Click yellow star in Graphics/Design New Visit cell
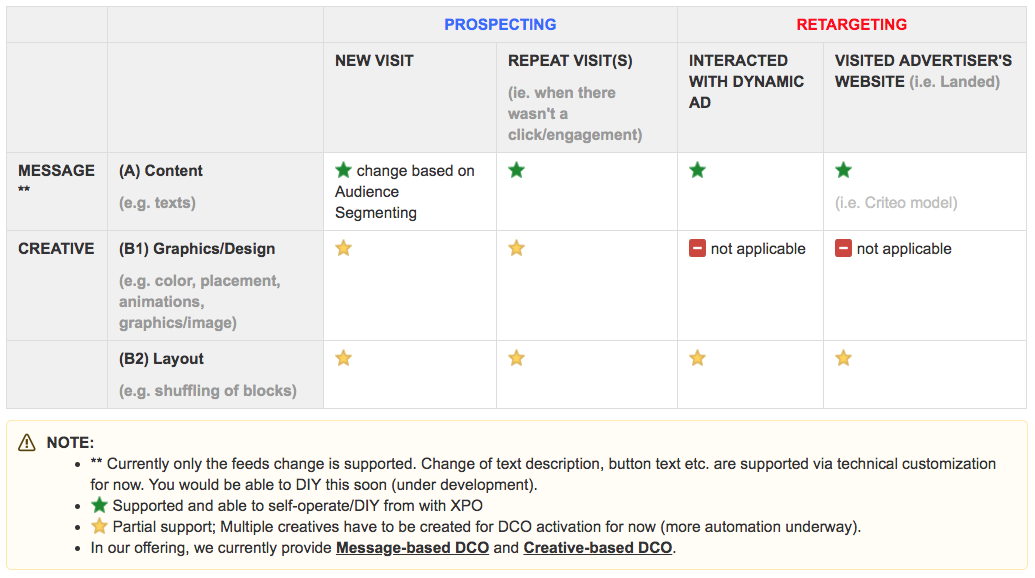This screenshot has width=1035, height=578. tap(344, 248)
